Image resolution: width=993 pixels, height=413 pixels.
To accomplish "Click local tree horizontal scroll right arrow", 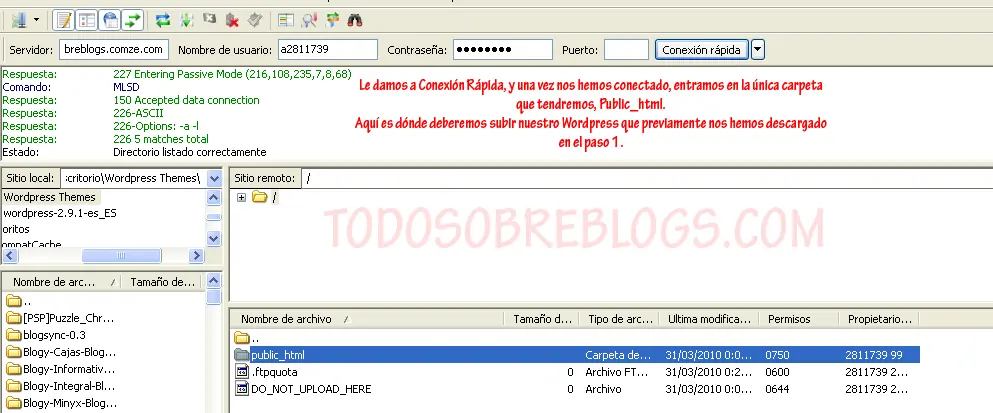I will coord(196,255).
